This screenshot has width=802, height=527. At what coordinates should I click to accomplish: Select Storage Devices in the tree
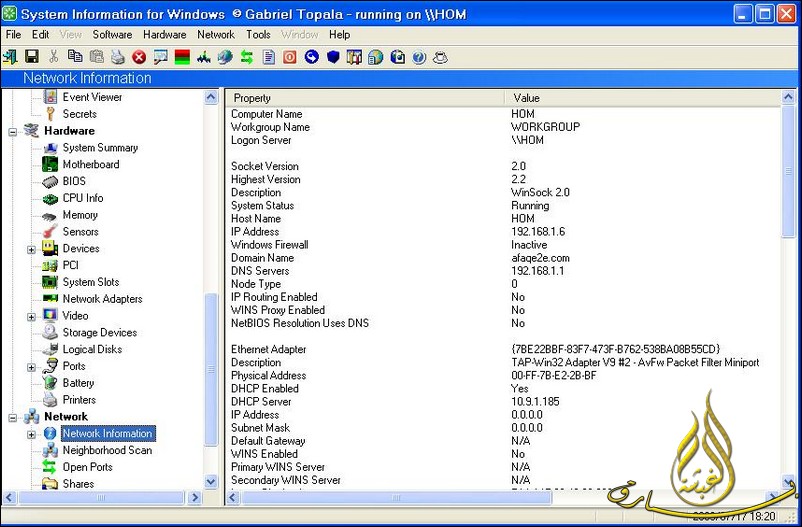(100, 333)
